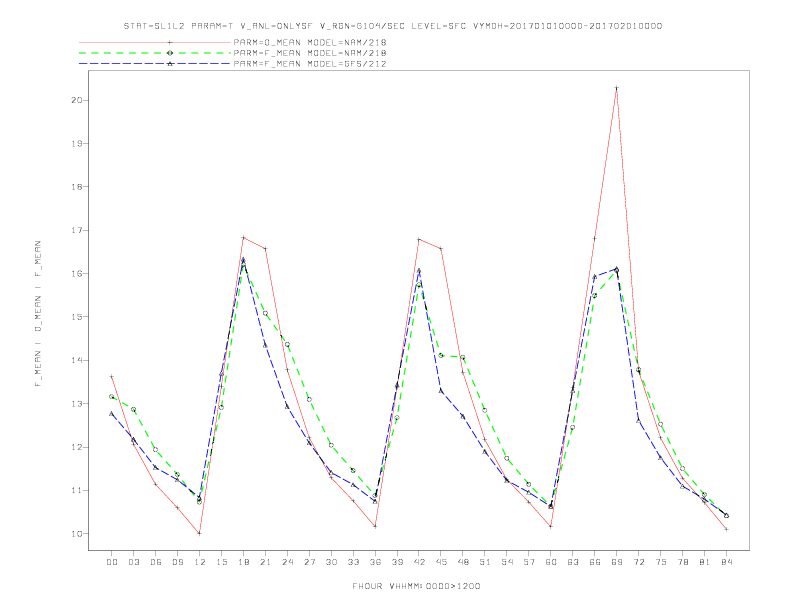The image size is (792, 612).
Task: Click x-axis forecast hour label 75
Action: point(661,562)
